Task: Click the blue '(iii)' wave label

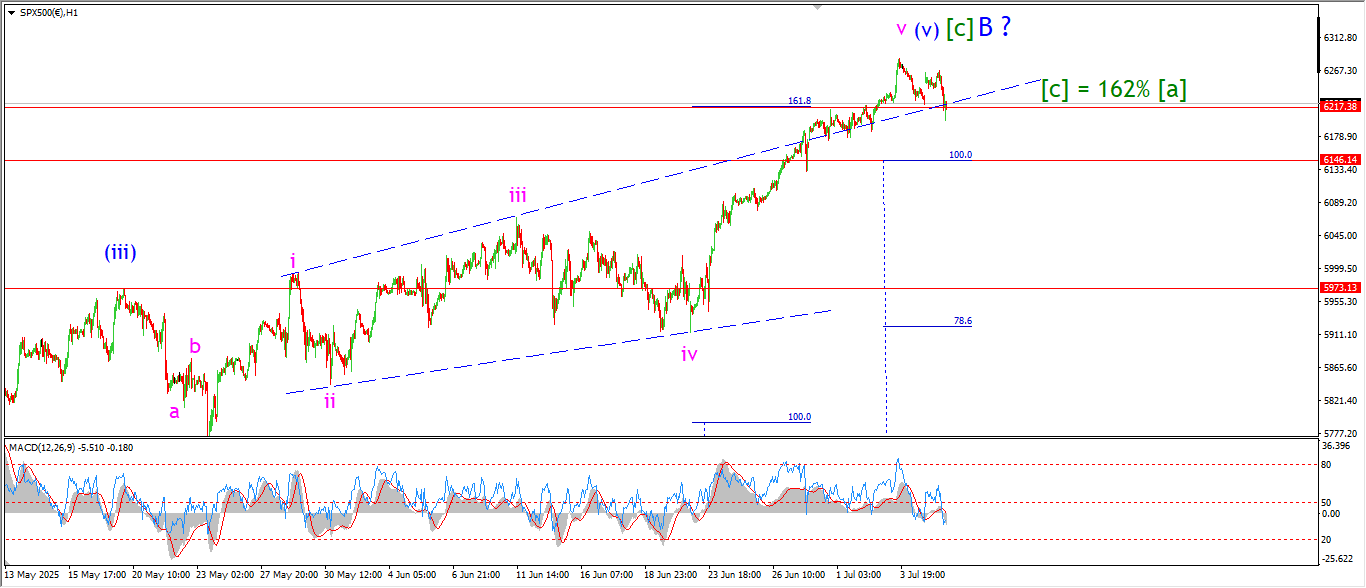Action: (119, 253)
